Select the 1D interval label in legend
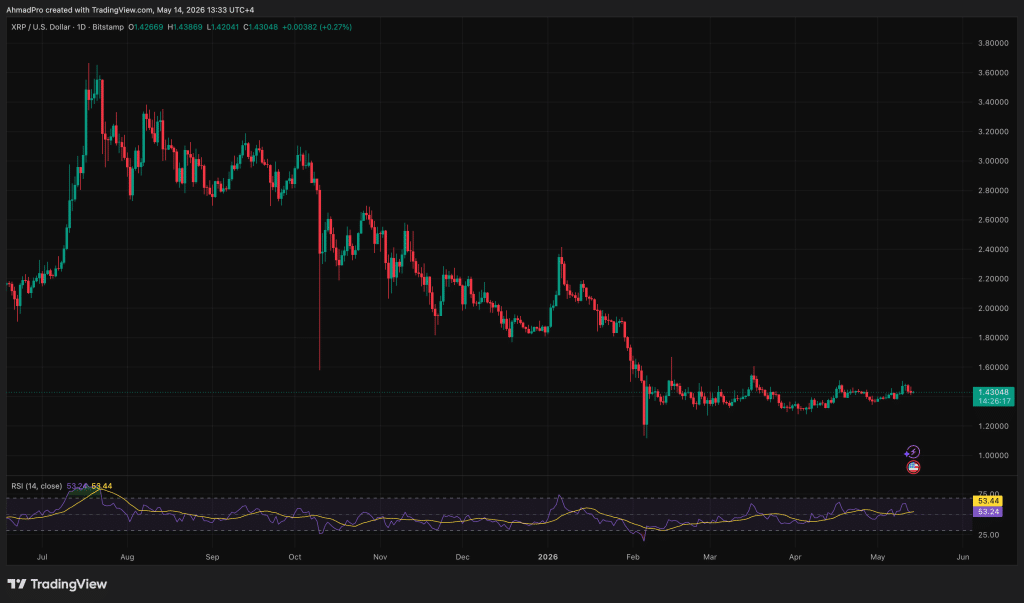Screen dimensions: 1024x603 pos(82,27)
